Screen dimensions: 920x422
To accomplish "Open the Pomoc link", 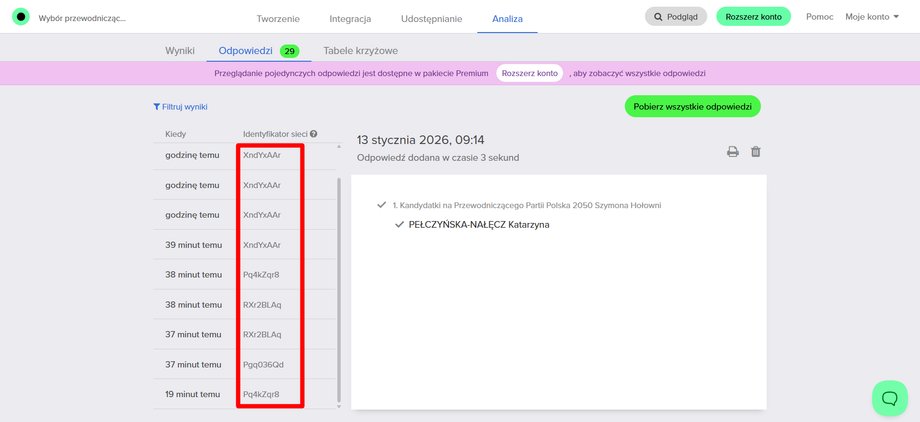I will tap(820, 17).
